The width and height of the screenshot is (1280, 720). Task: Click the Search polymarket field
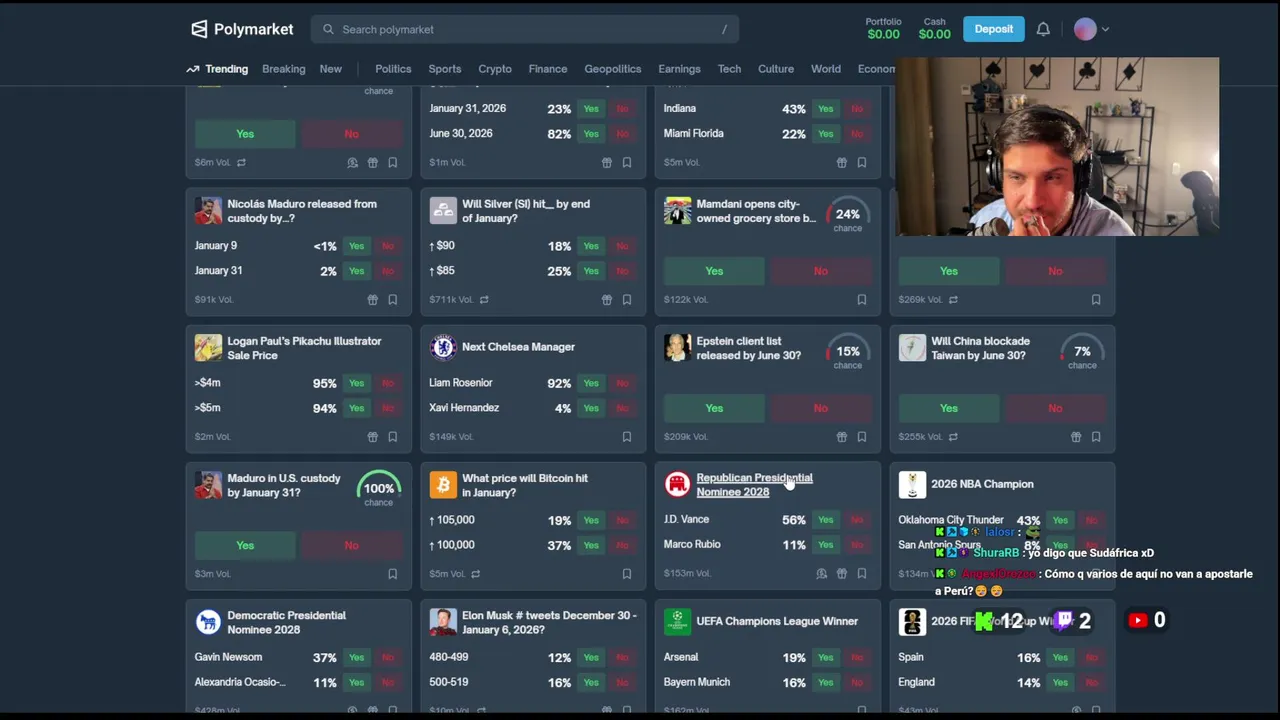click(525, 29)
